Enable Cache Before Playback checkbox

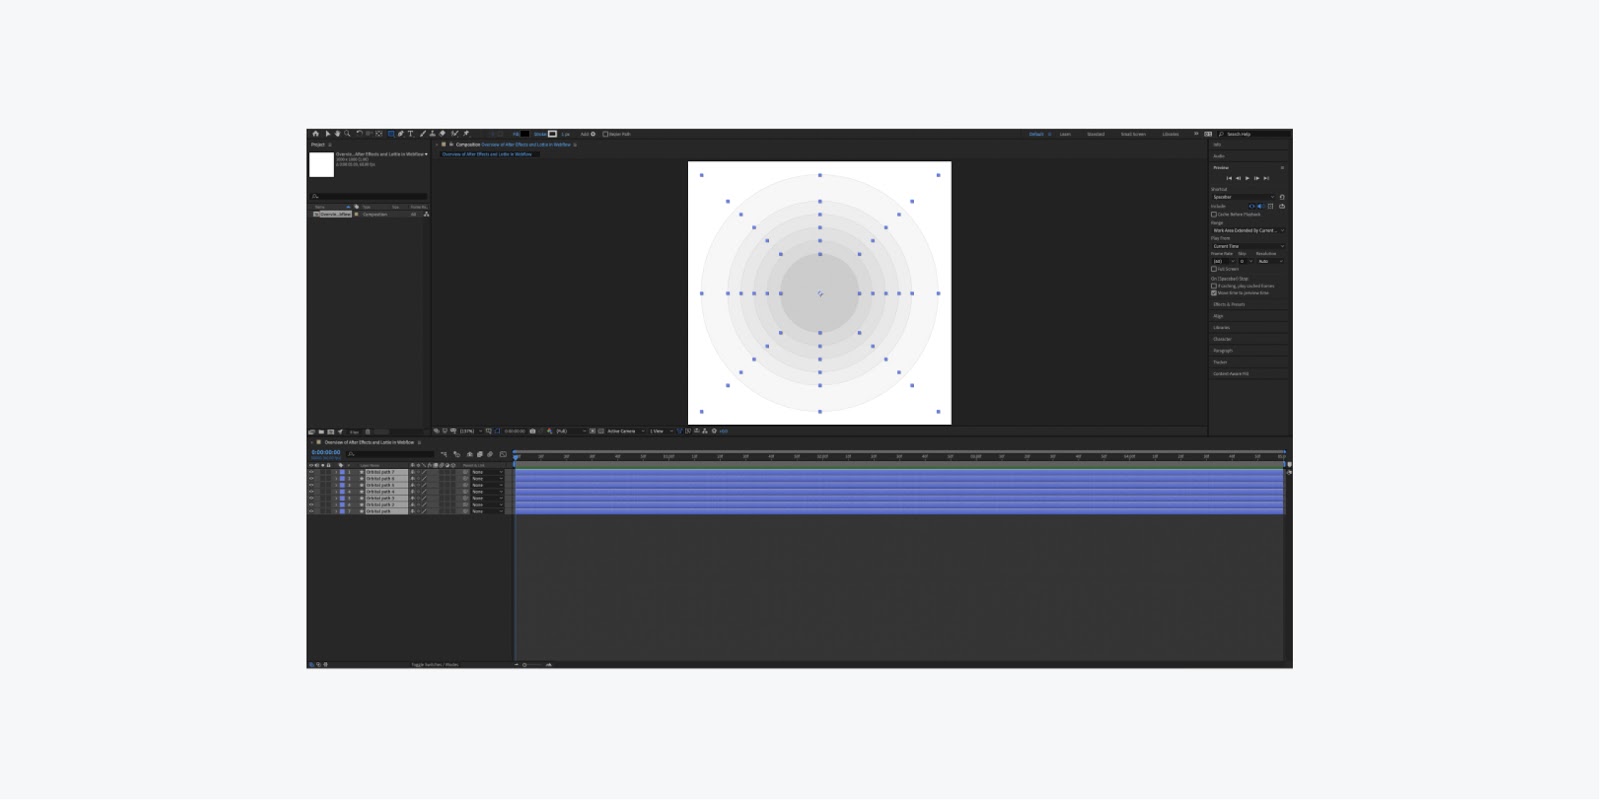pos(1214,214)
